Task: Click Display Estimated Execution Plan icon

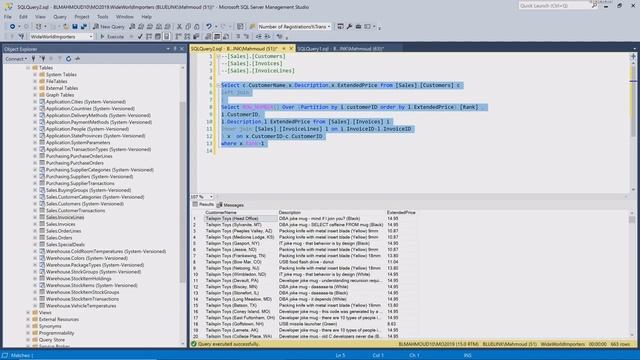Action: tap(149, 36)
